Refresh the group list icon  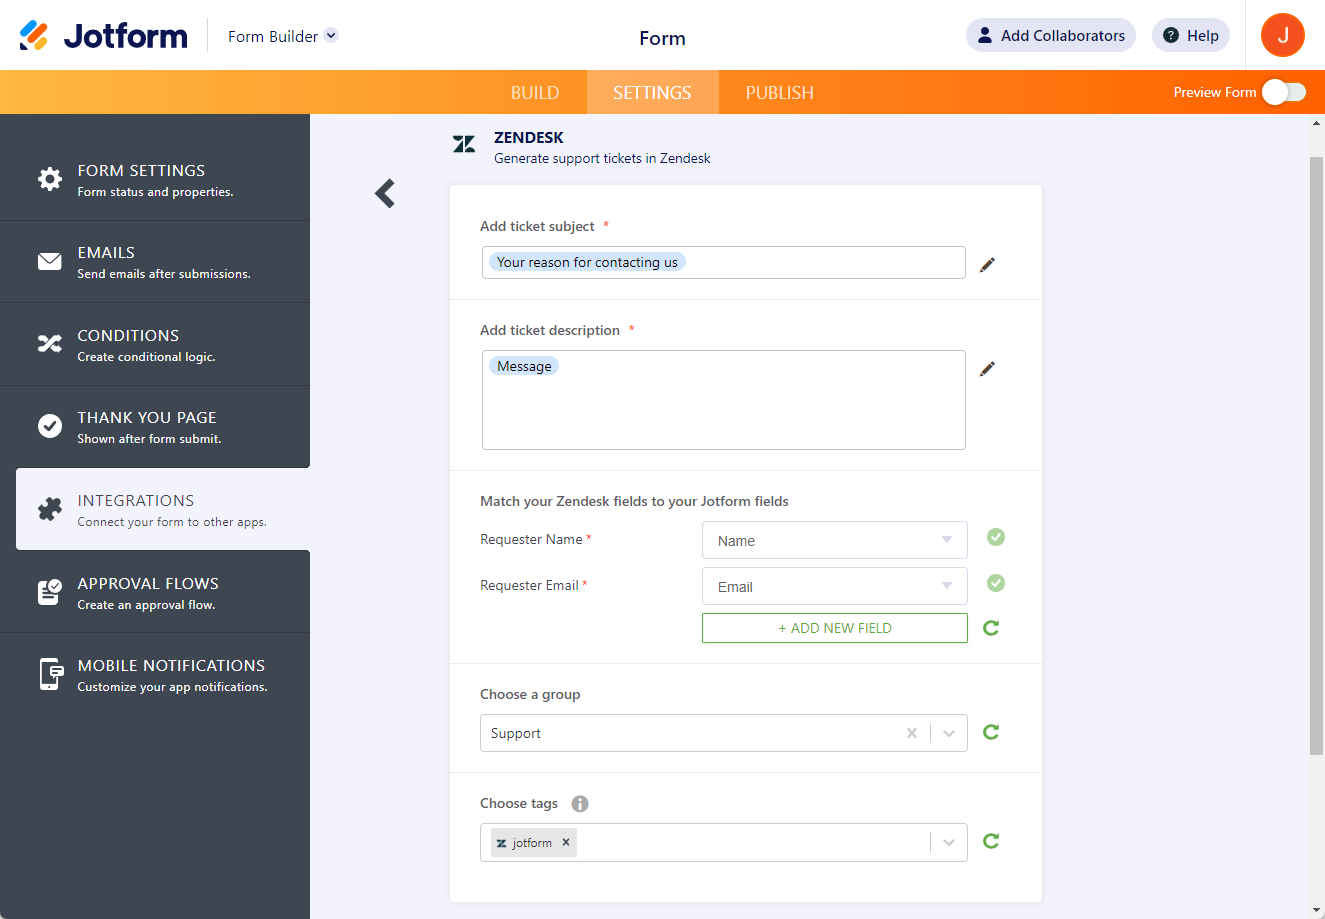[991, 732]
